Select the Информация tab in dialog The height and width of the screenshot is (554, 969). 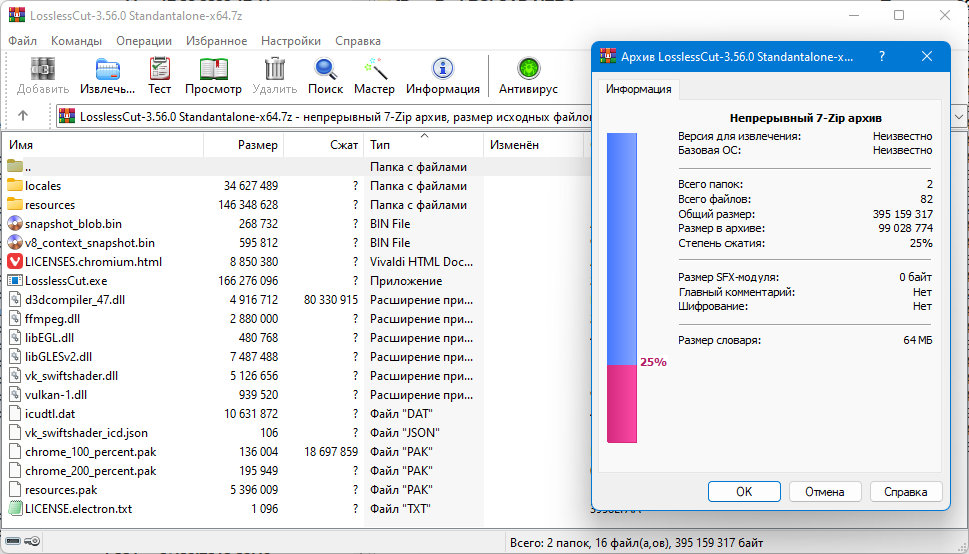[x=638, y=89]
